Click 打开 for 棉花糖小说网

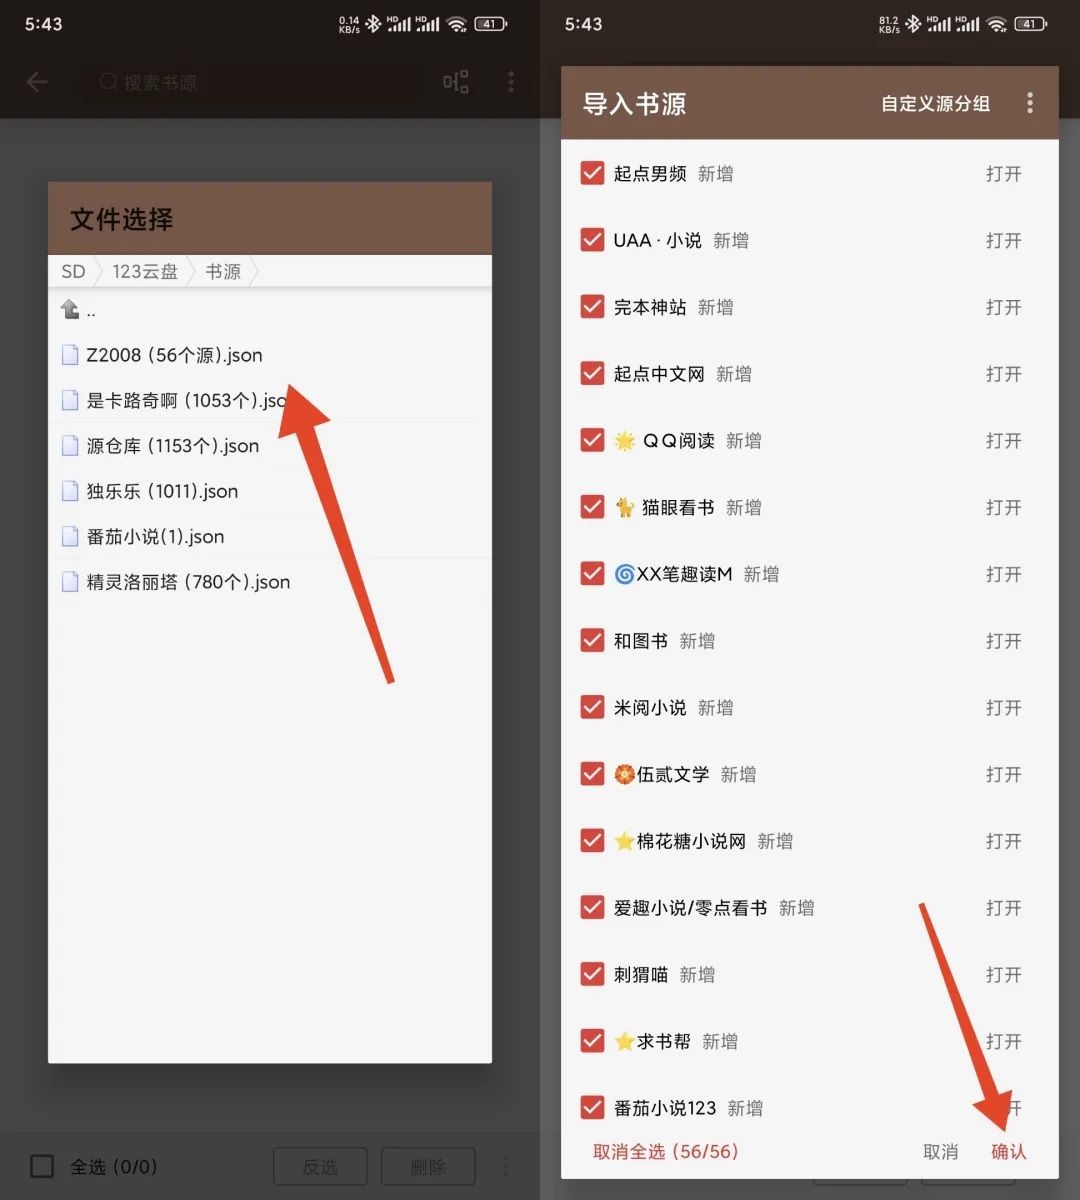click(1003, 841)
